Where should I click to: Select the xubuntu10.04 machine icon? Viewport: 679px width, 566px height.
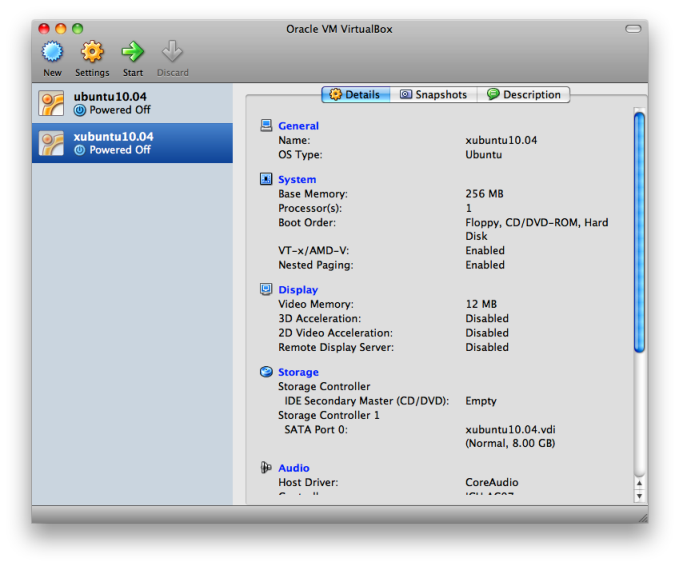click(x=51, y=143)
